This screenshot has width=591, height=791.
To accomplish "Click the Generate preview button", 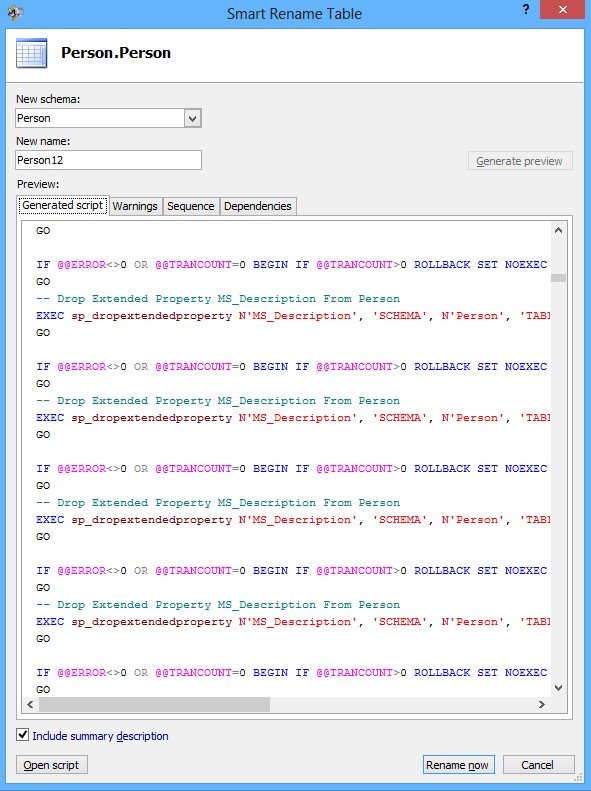I will point(519,161).
